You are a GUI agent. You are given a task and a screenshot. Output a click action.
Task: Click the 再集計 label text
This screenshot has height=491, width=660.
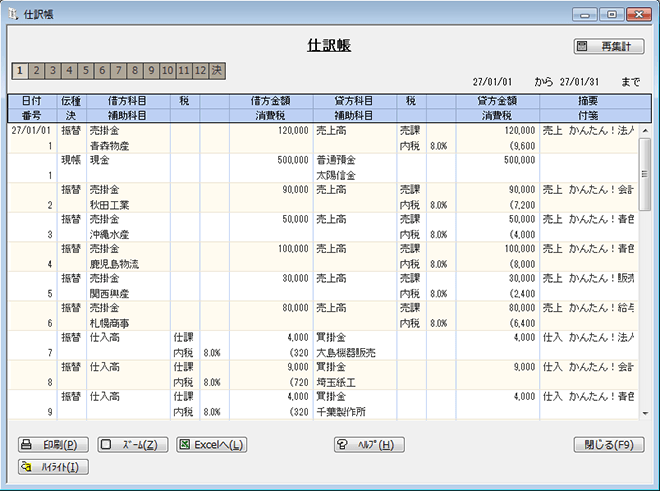pyautogui.click(x=616, y=46)
